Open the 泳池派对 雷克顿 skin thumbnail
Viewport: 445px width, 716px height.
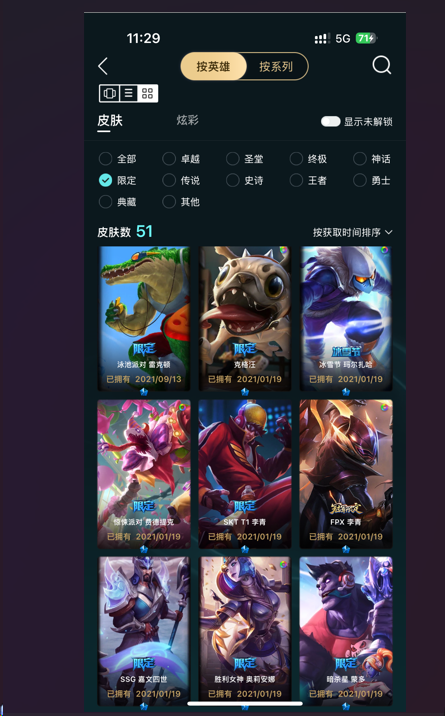[x=144, y=318]
